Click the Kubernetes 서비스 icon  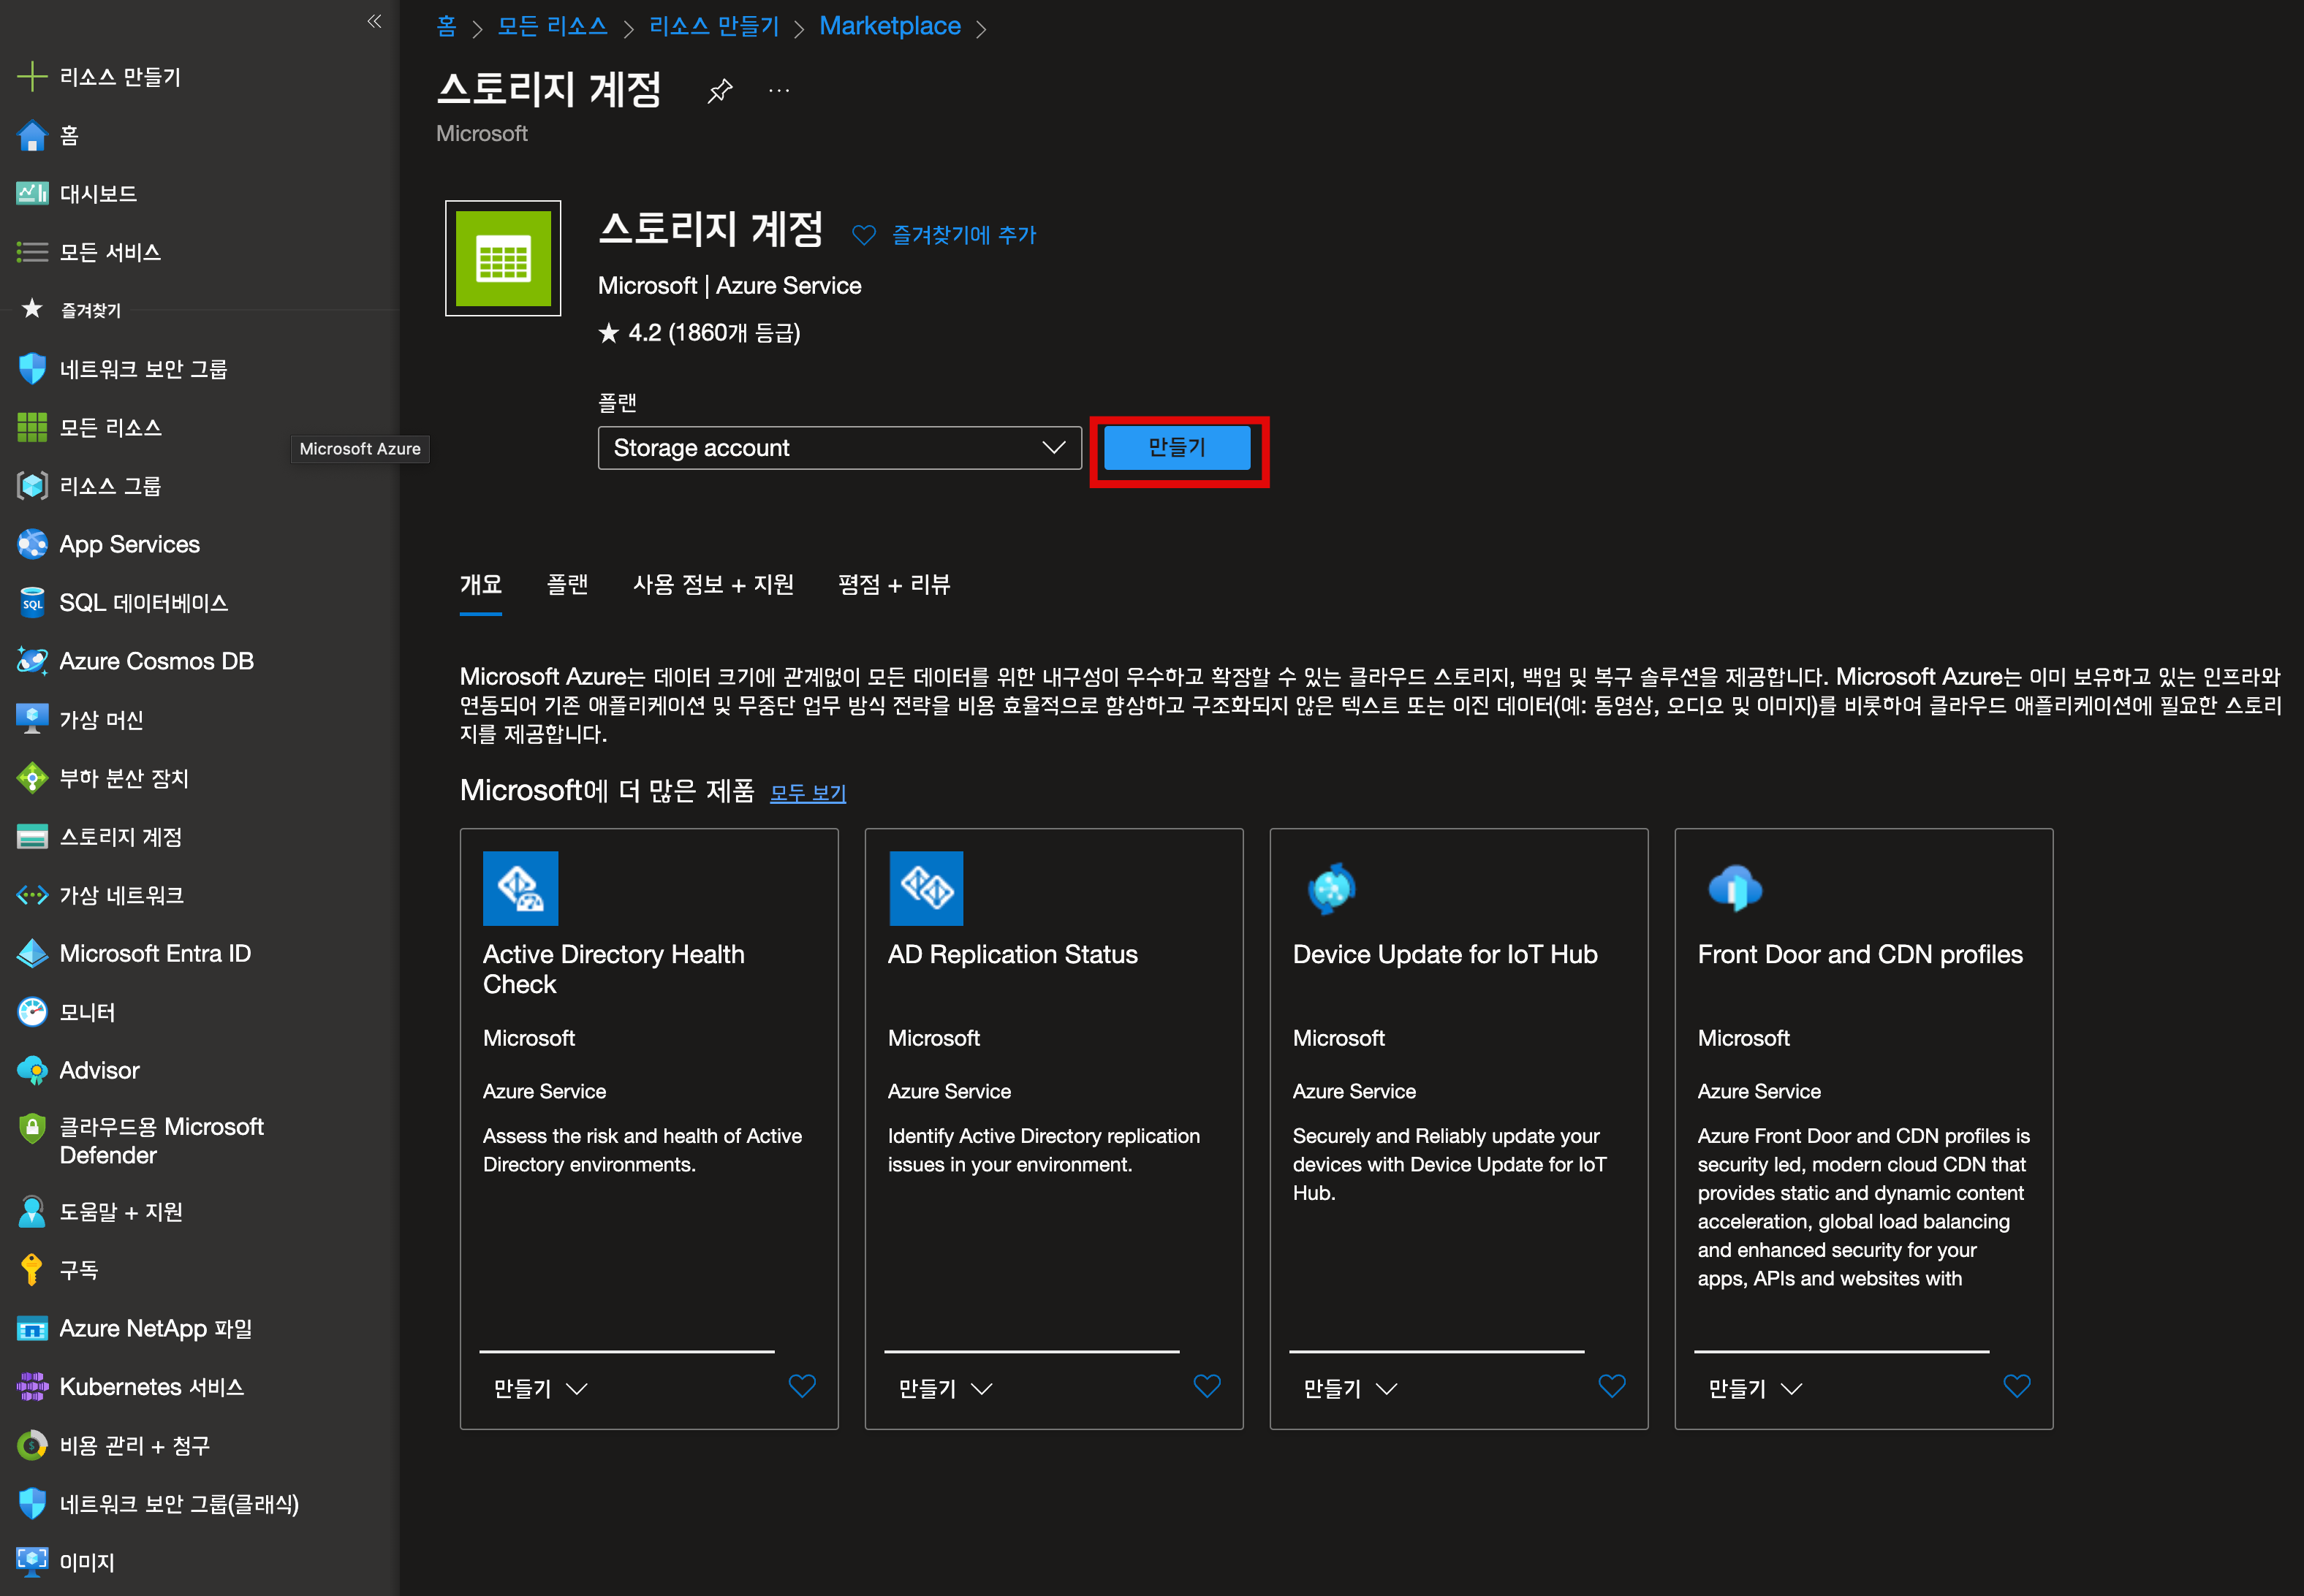(x=32, y=1387)
